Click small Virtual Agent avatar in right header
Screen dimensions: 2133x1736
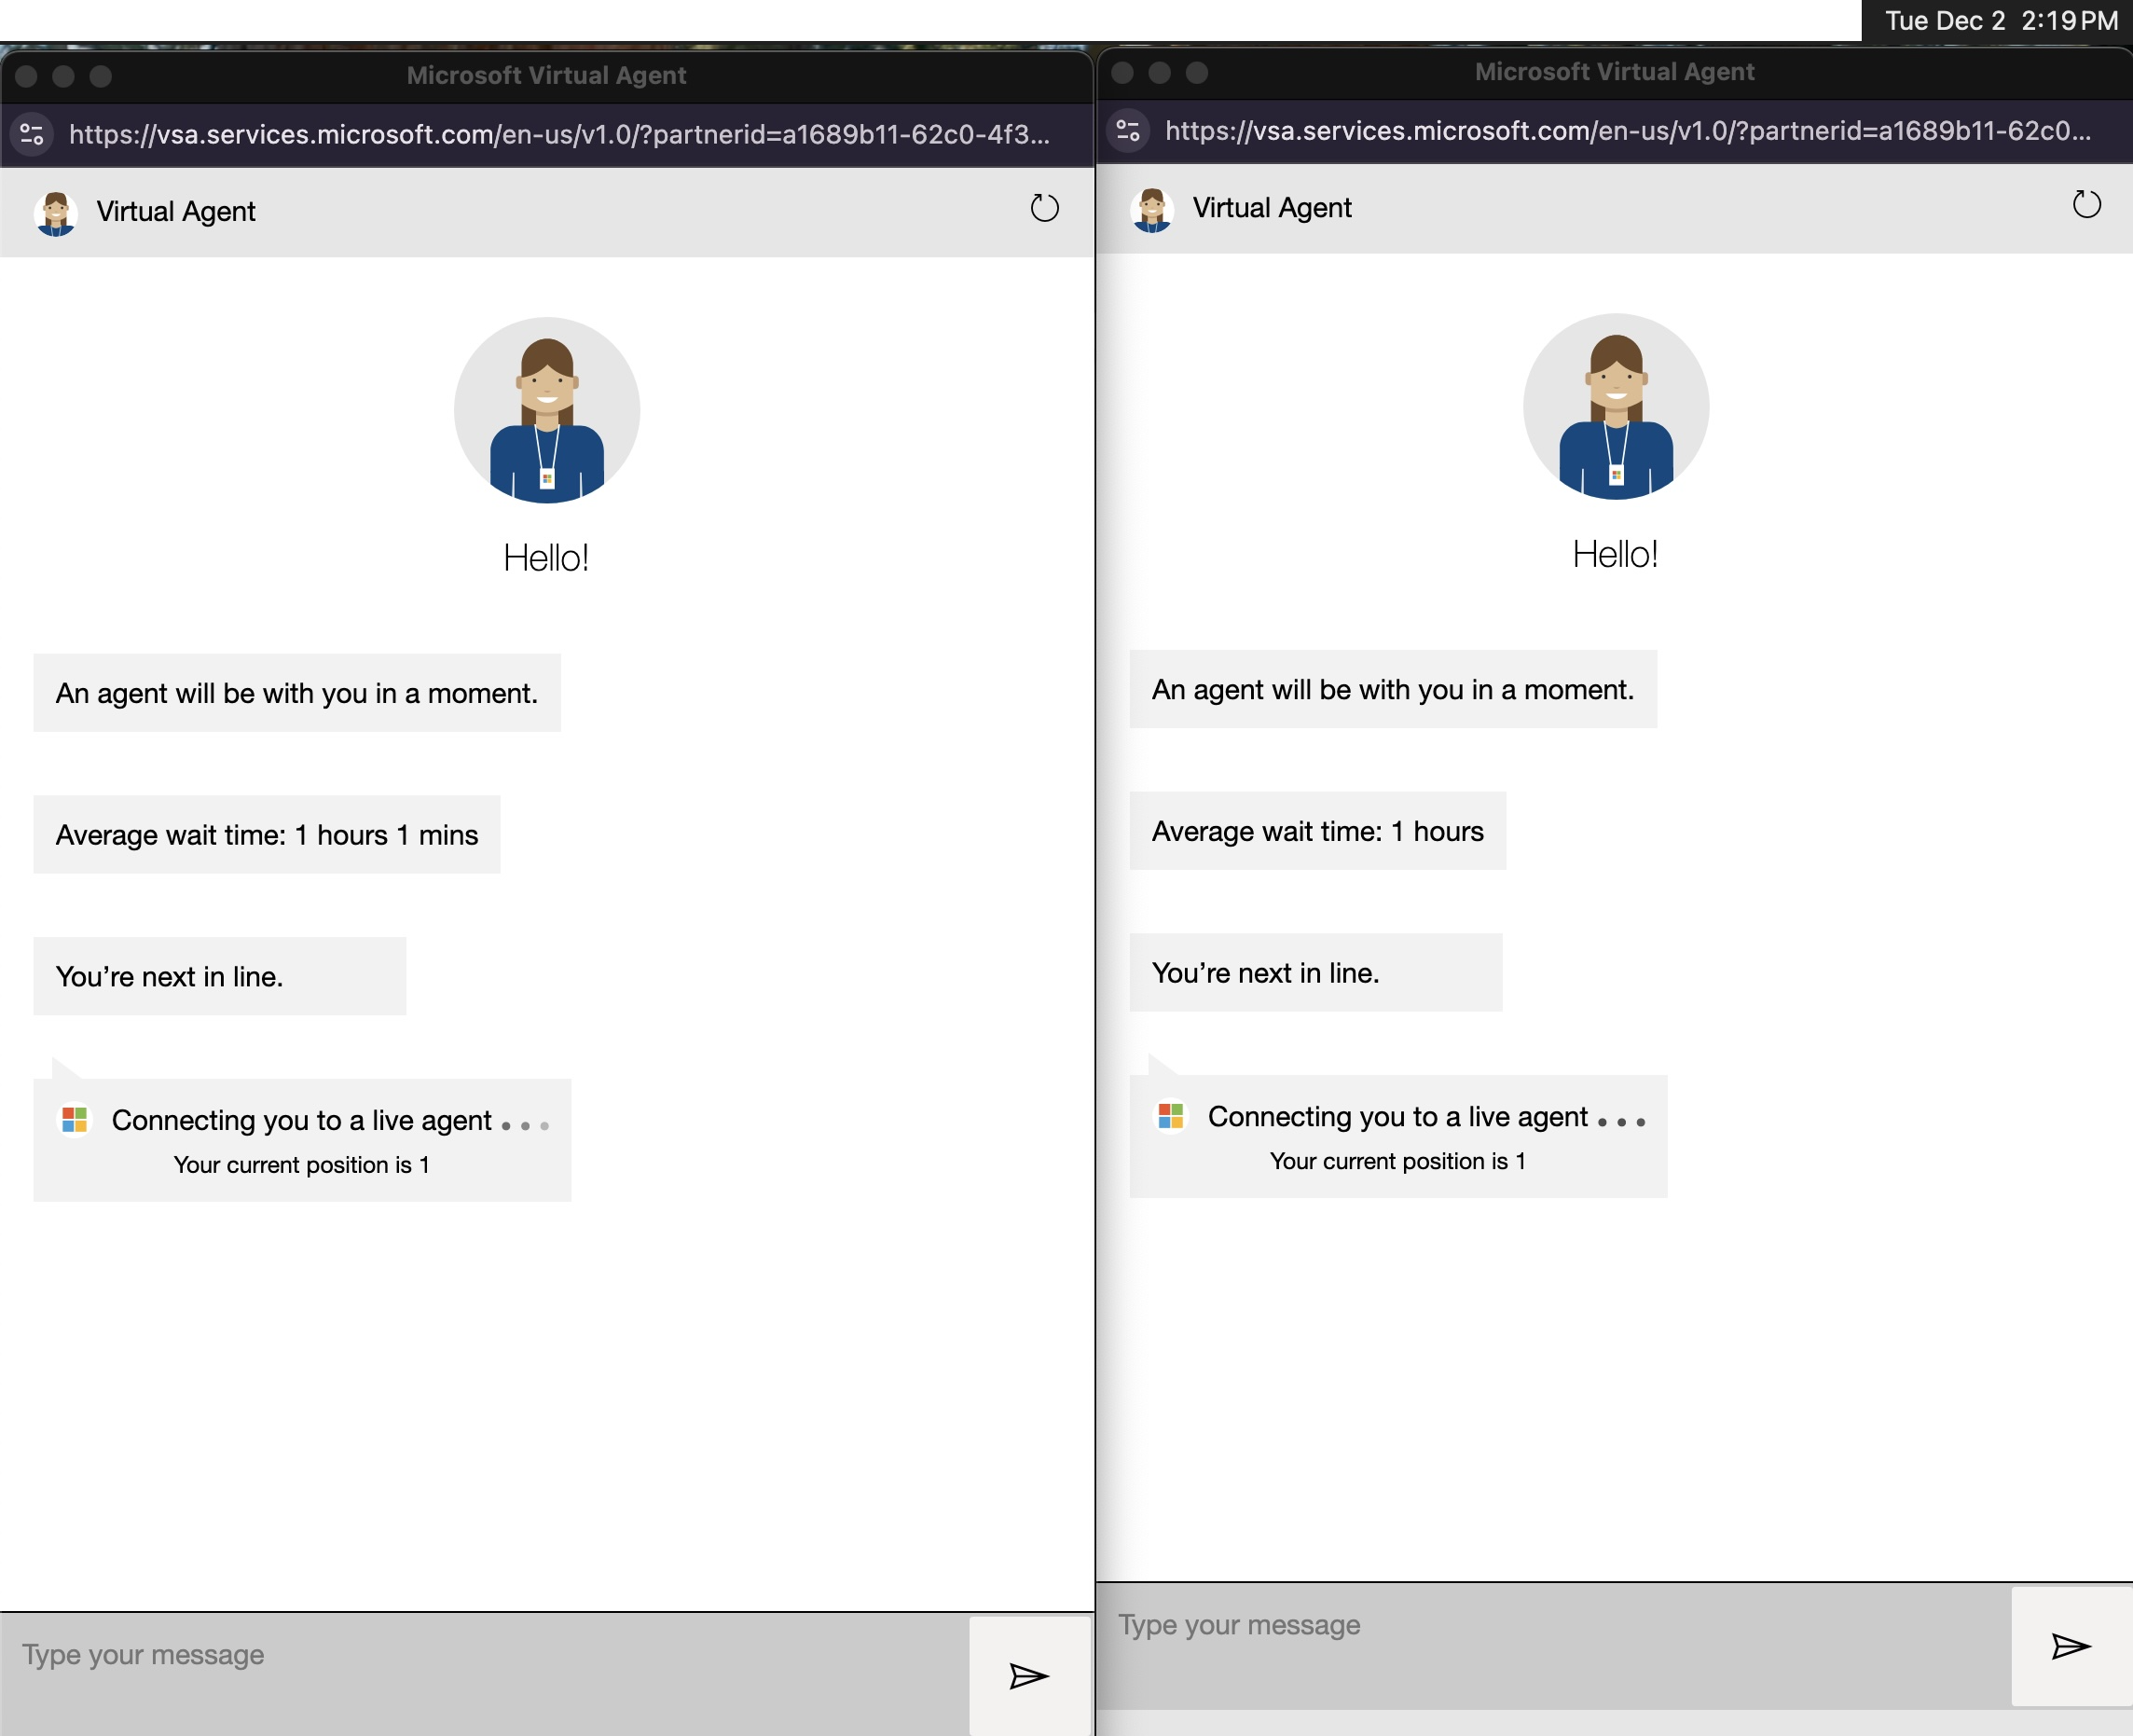[x=1152, y=209]
